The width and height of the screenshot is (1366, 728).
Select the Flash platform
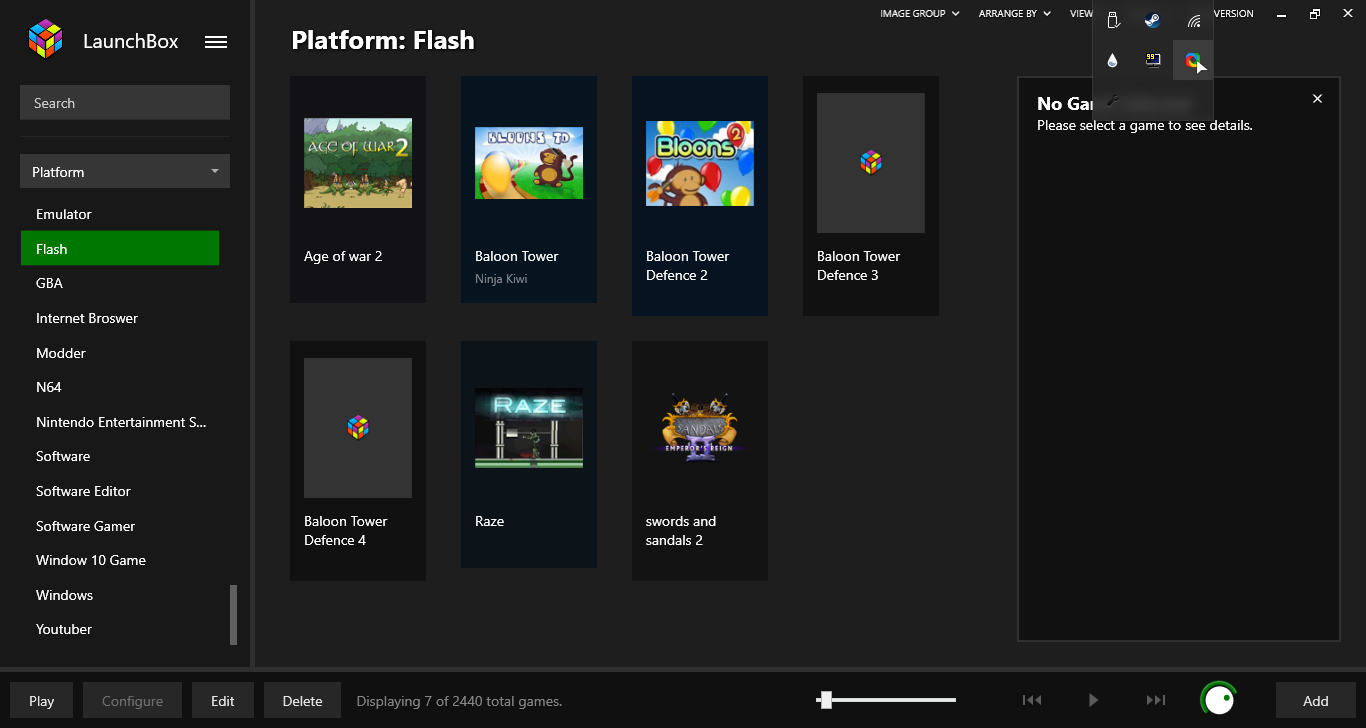[120, 248]
